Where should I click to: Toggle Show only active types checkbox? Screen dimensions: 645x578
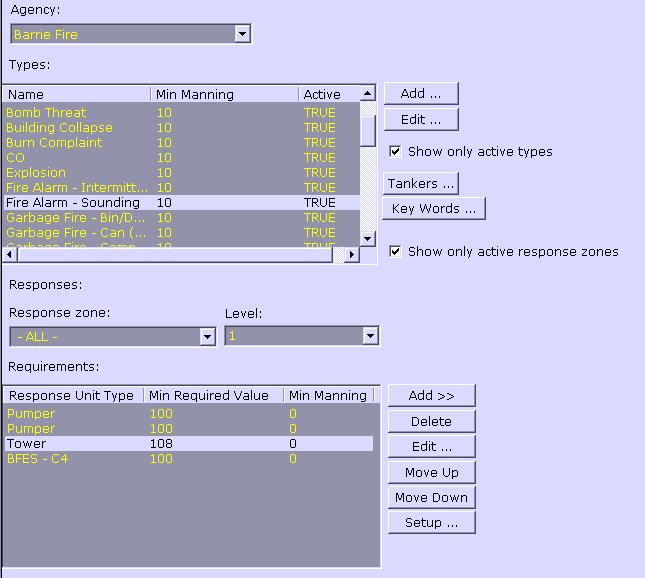(396, 152)
